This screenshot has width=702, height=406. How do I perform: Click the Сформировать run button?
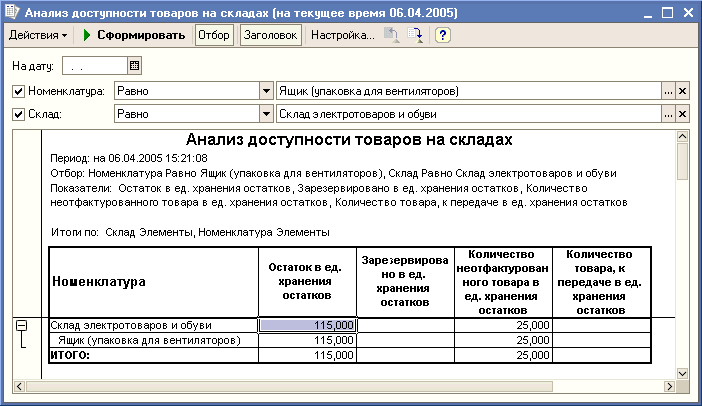pyautogui.click(x=134, y=36)
